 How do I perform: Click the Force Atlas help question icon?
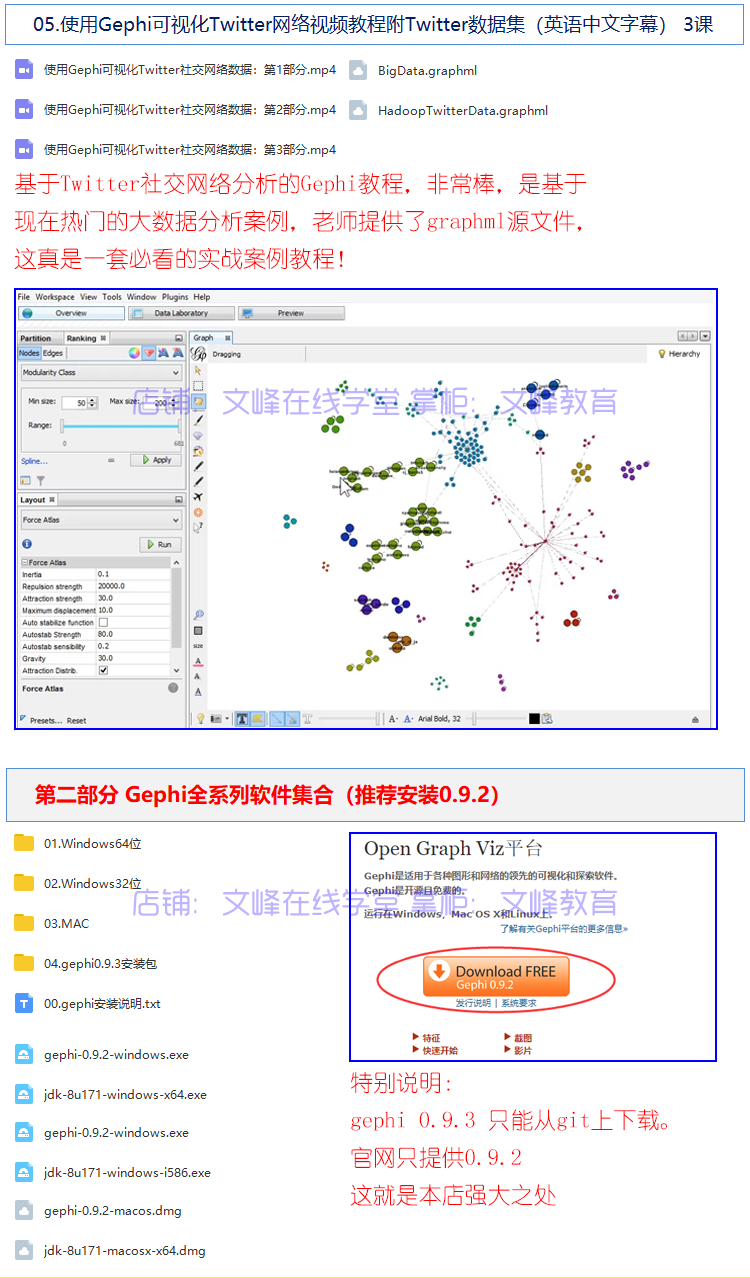(173, 687)
